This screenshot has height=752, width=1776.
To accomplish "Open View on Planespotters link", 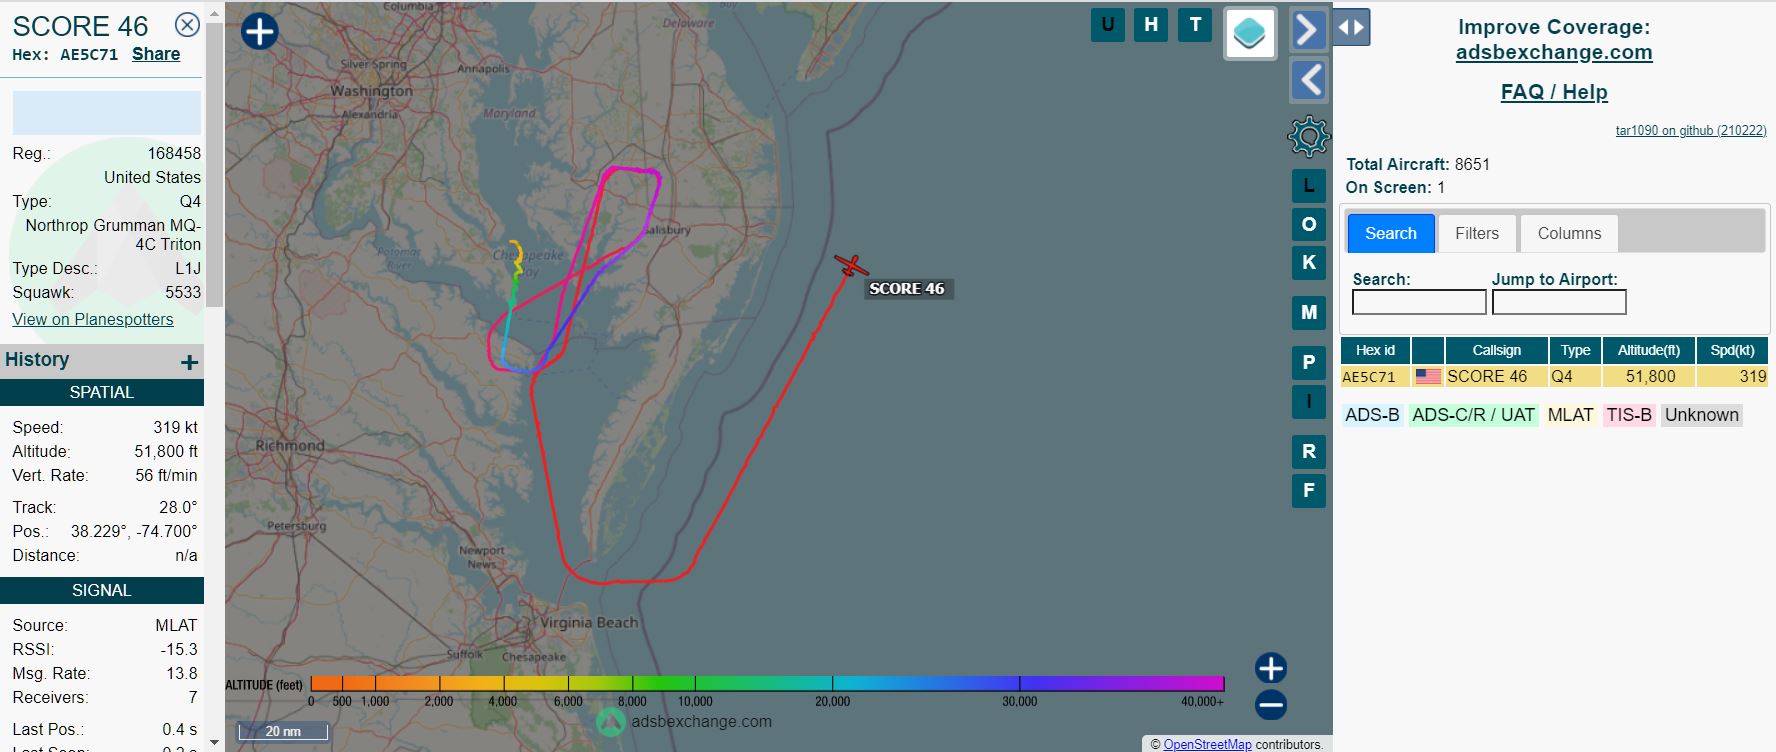I will (93, 319).
